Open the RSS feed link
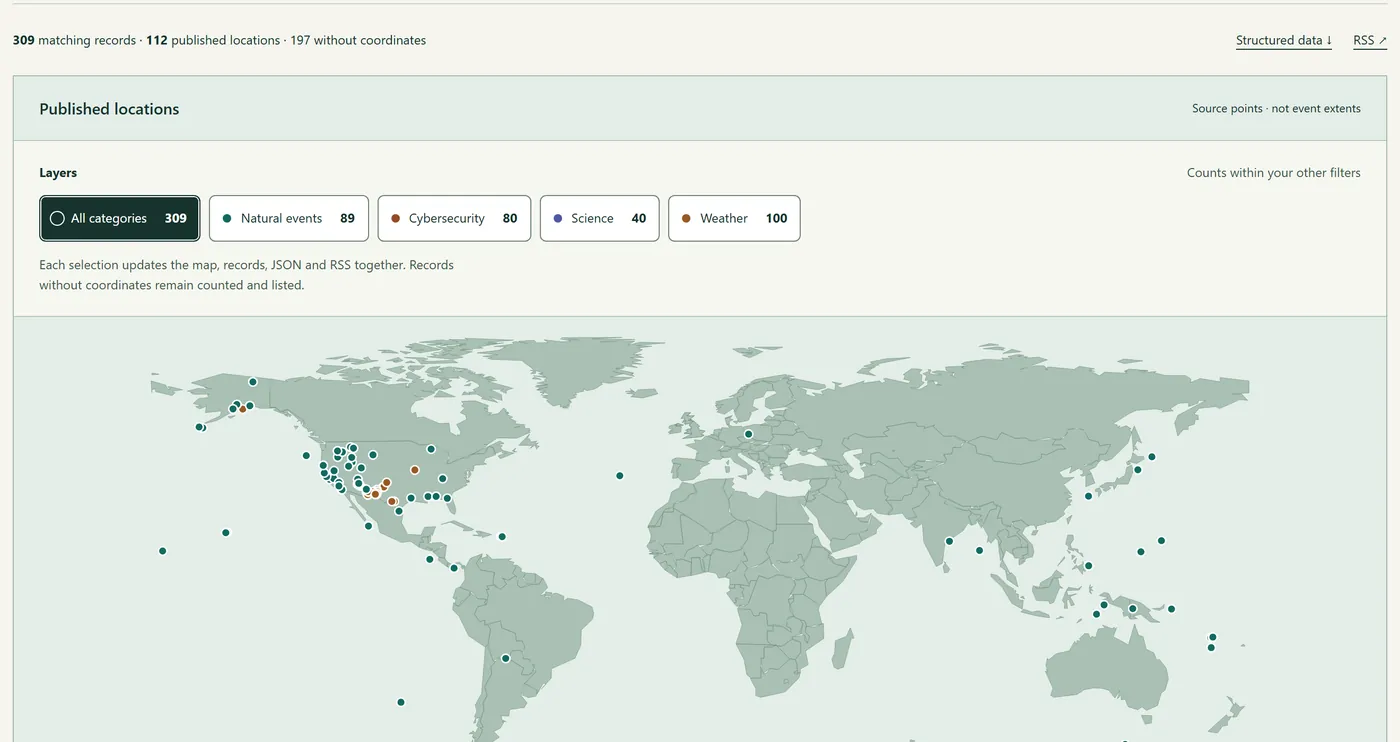This screenshot has height=742, width=1400. [1370, 41]
